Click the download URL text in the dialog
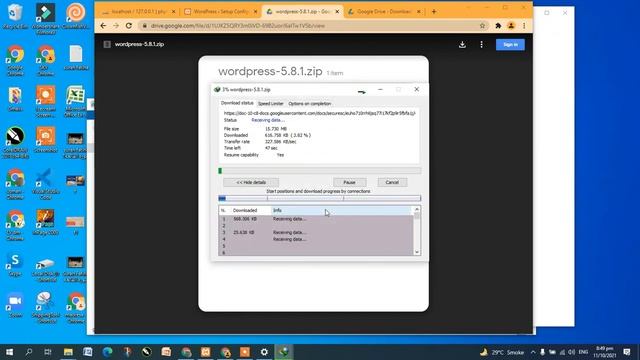 pos(320,113)
